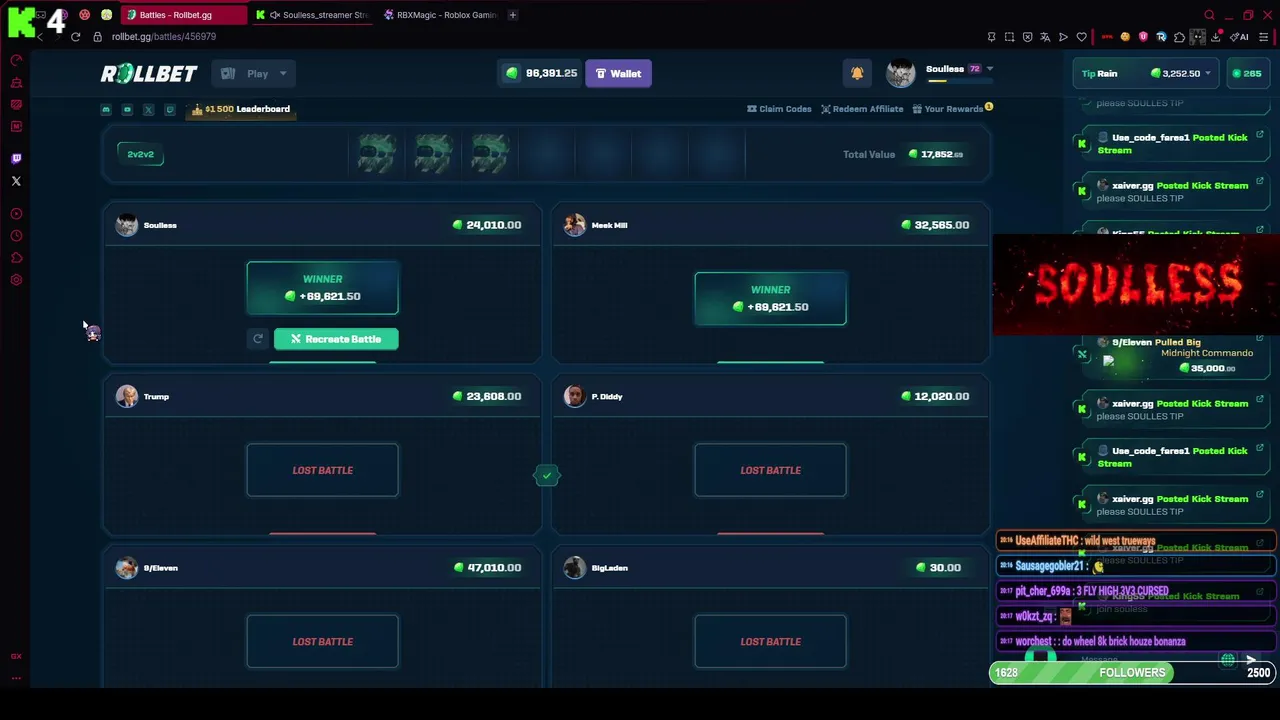This screenshot has height=720, width=1280.
Task: Click the Wallet button
Action: coord(618,74)
